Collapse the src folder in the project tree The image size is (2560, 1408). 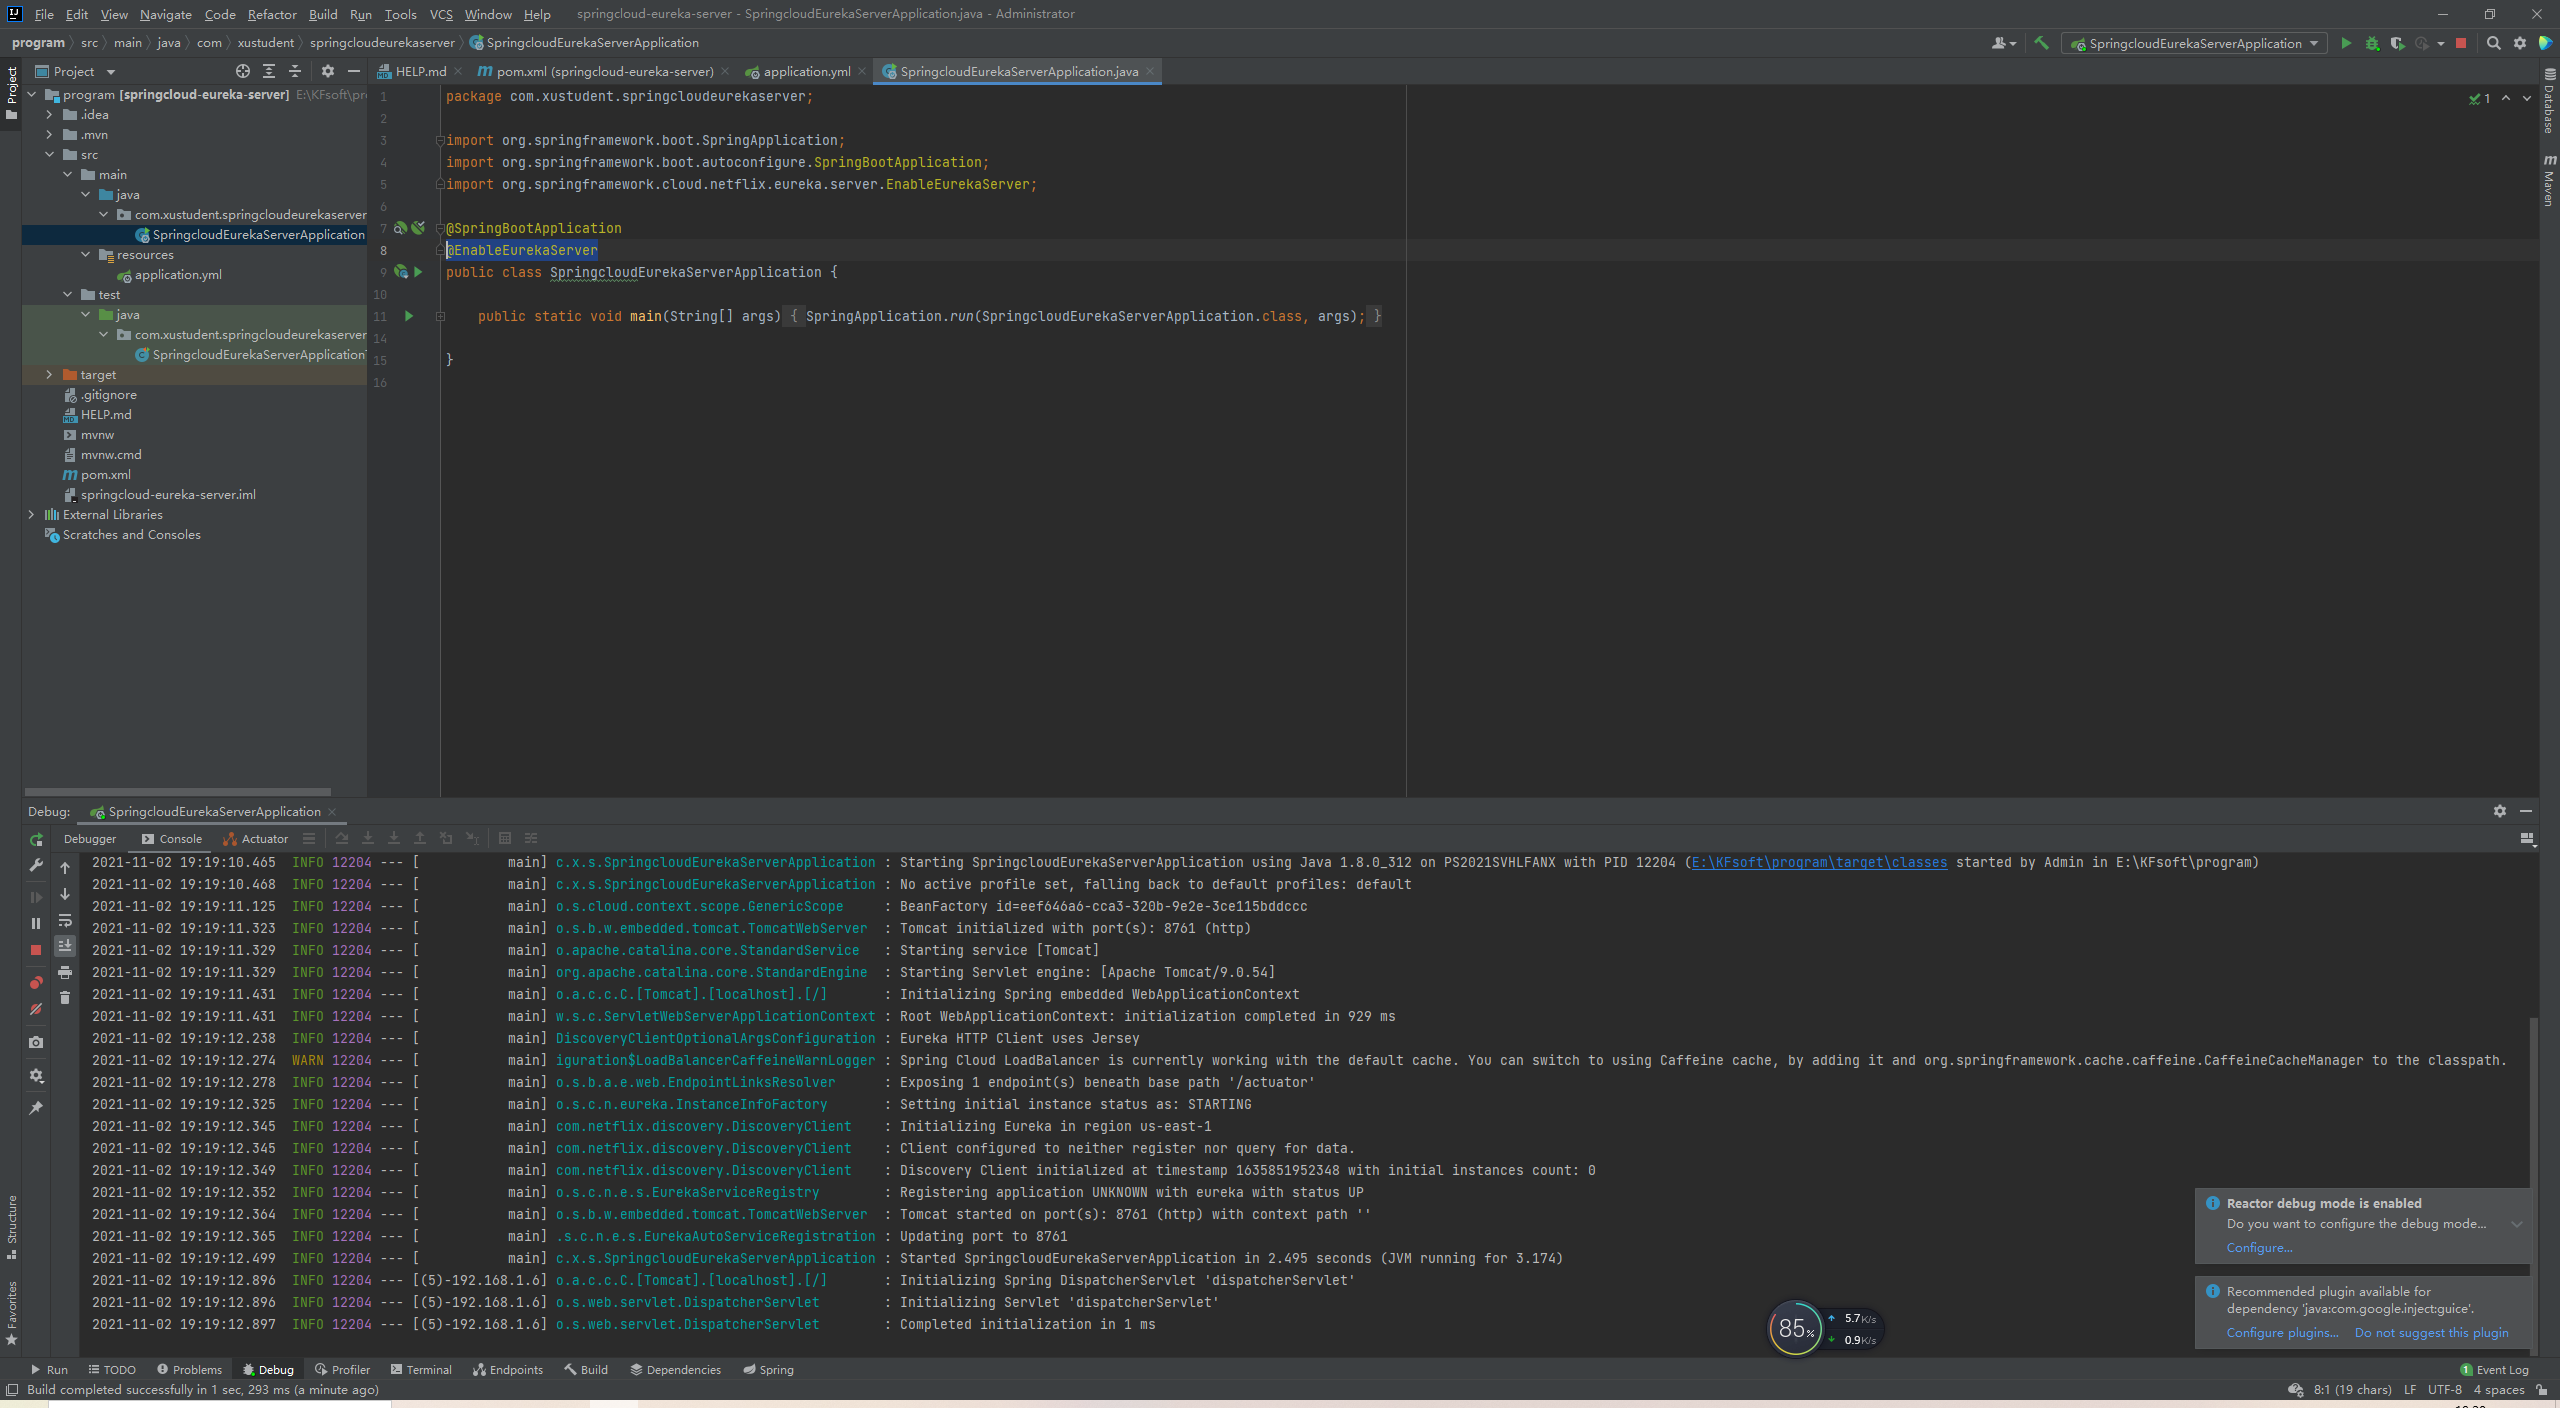point(49,154)
